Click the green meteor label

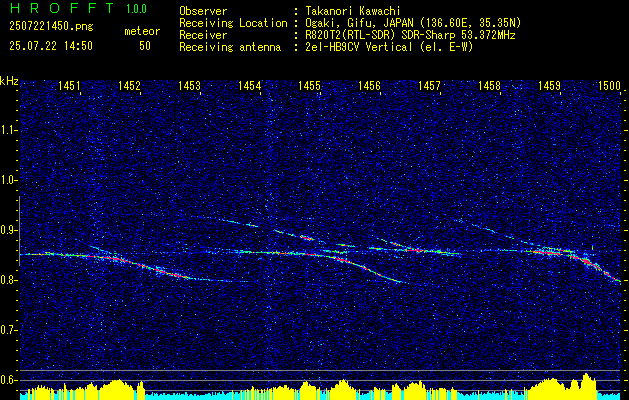click(142, 31)
